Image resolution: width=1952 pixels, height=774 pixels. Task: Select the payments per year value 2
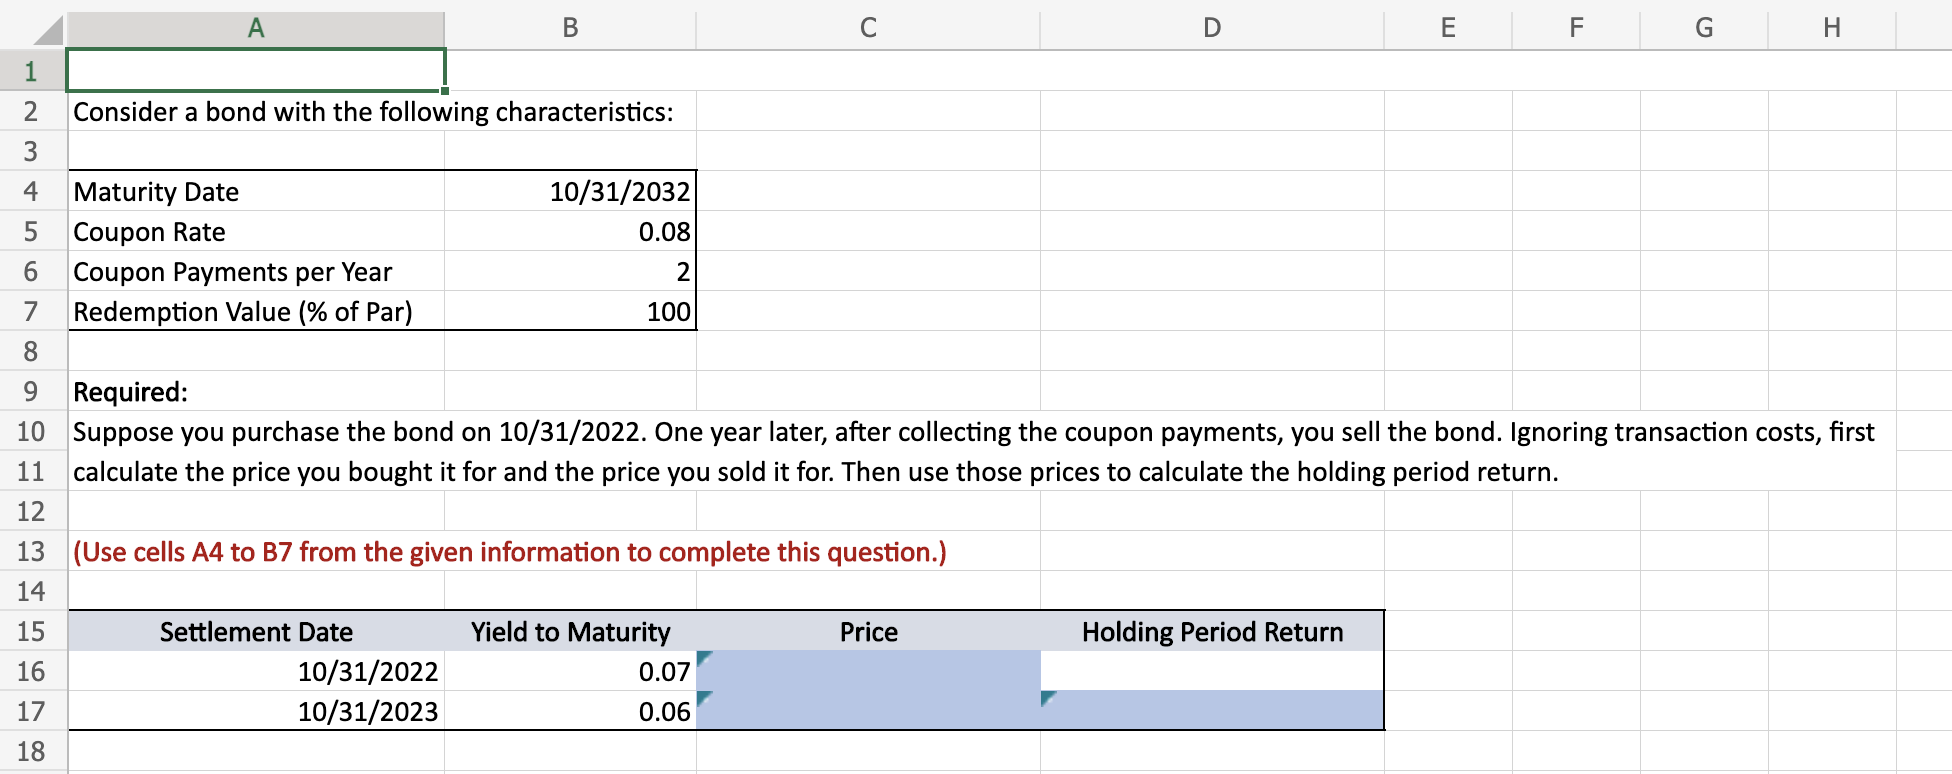pos(570,271)
